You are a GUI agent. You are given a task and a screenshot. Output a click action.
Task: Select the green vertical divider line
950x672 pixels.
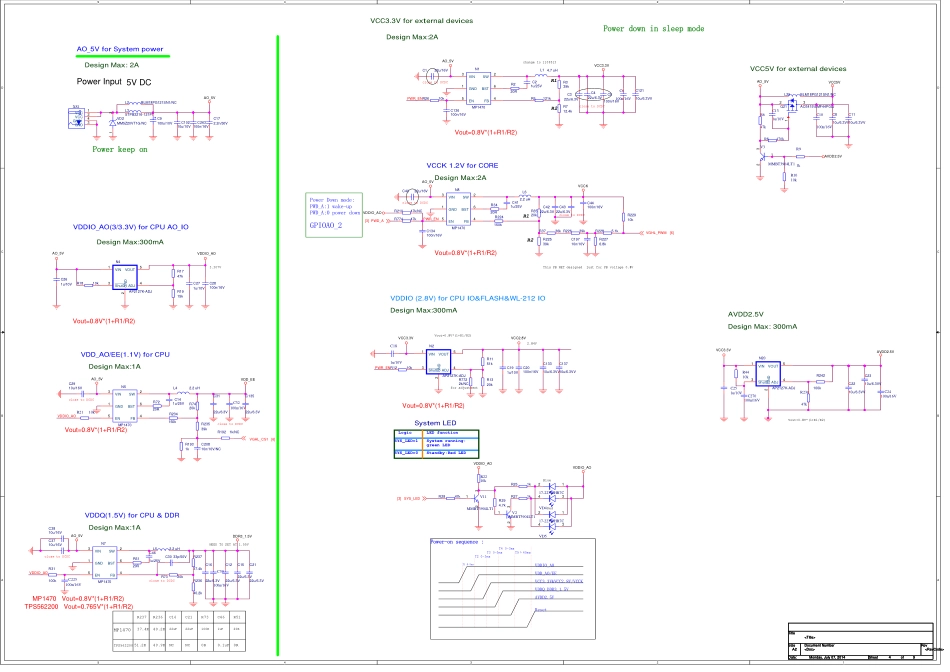[x=276, y=340]
